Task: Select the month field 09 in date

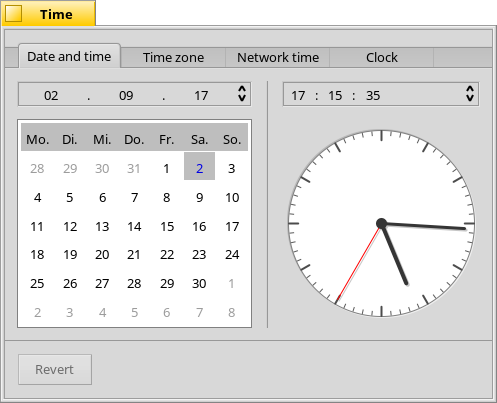Action: pos(126,96)
